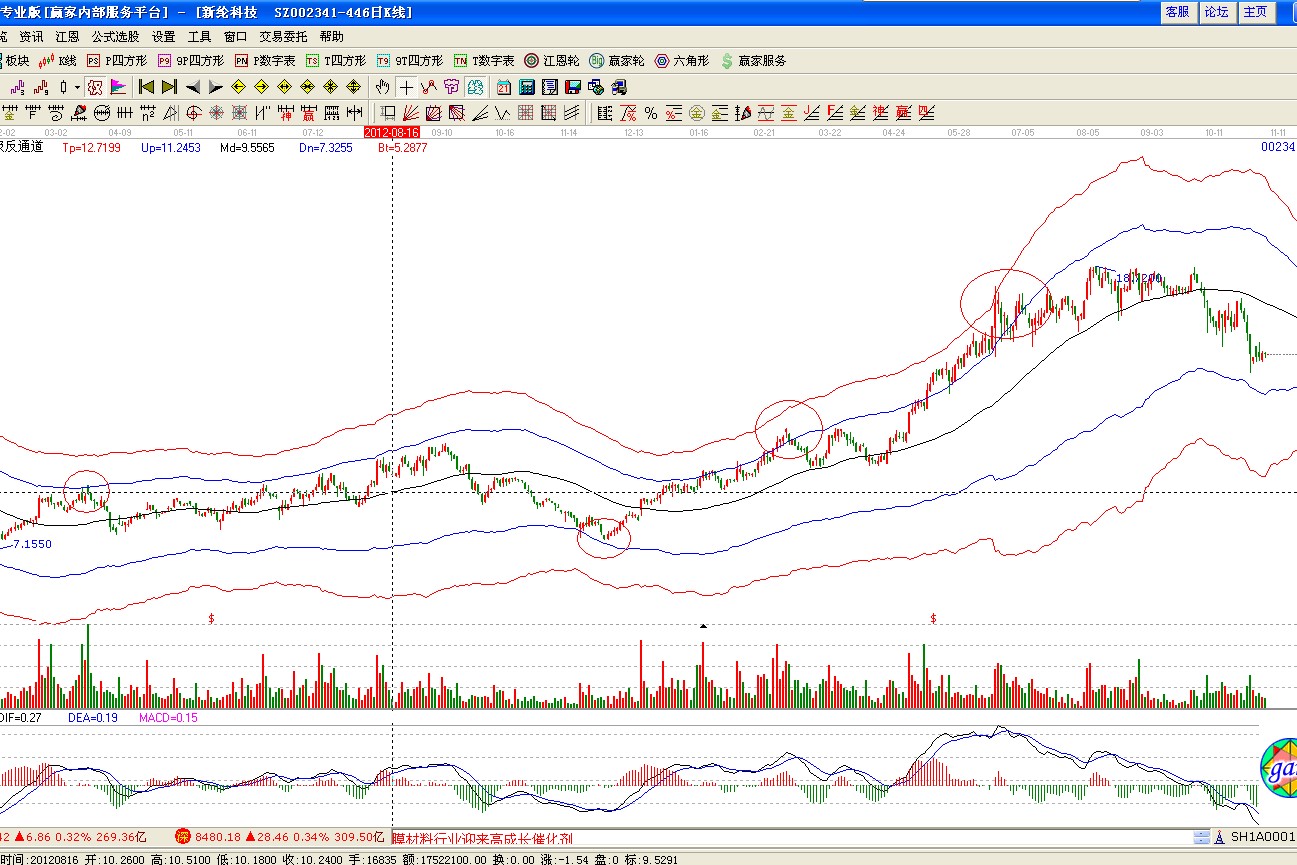Open the 公式选股 menu
Image resolution: width=1297 pixels, height=865 pixels.
(115, 36)
